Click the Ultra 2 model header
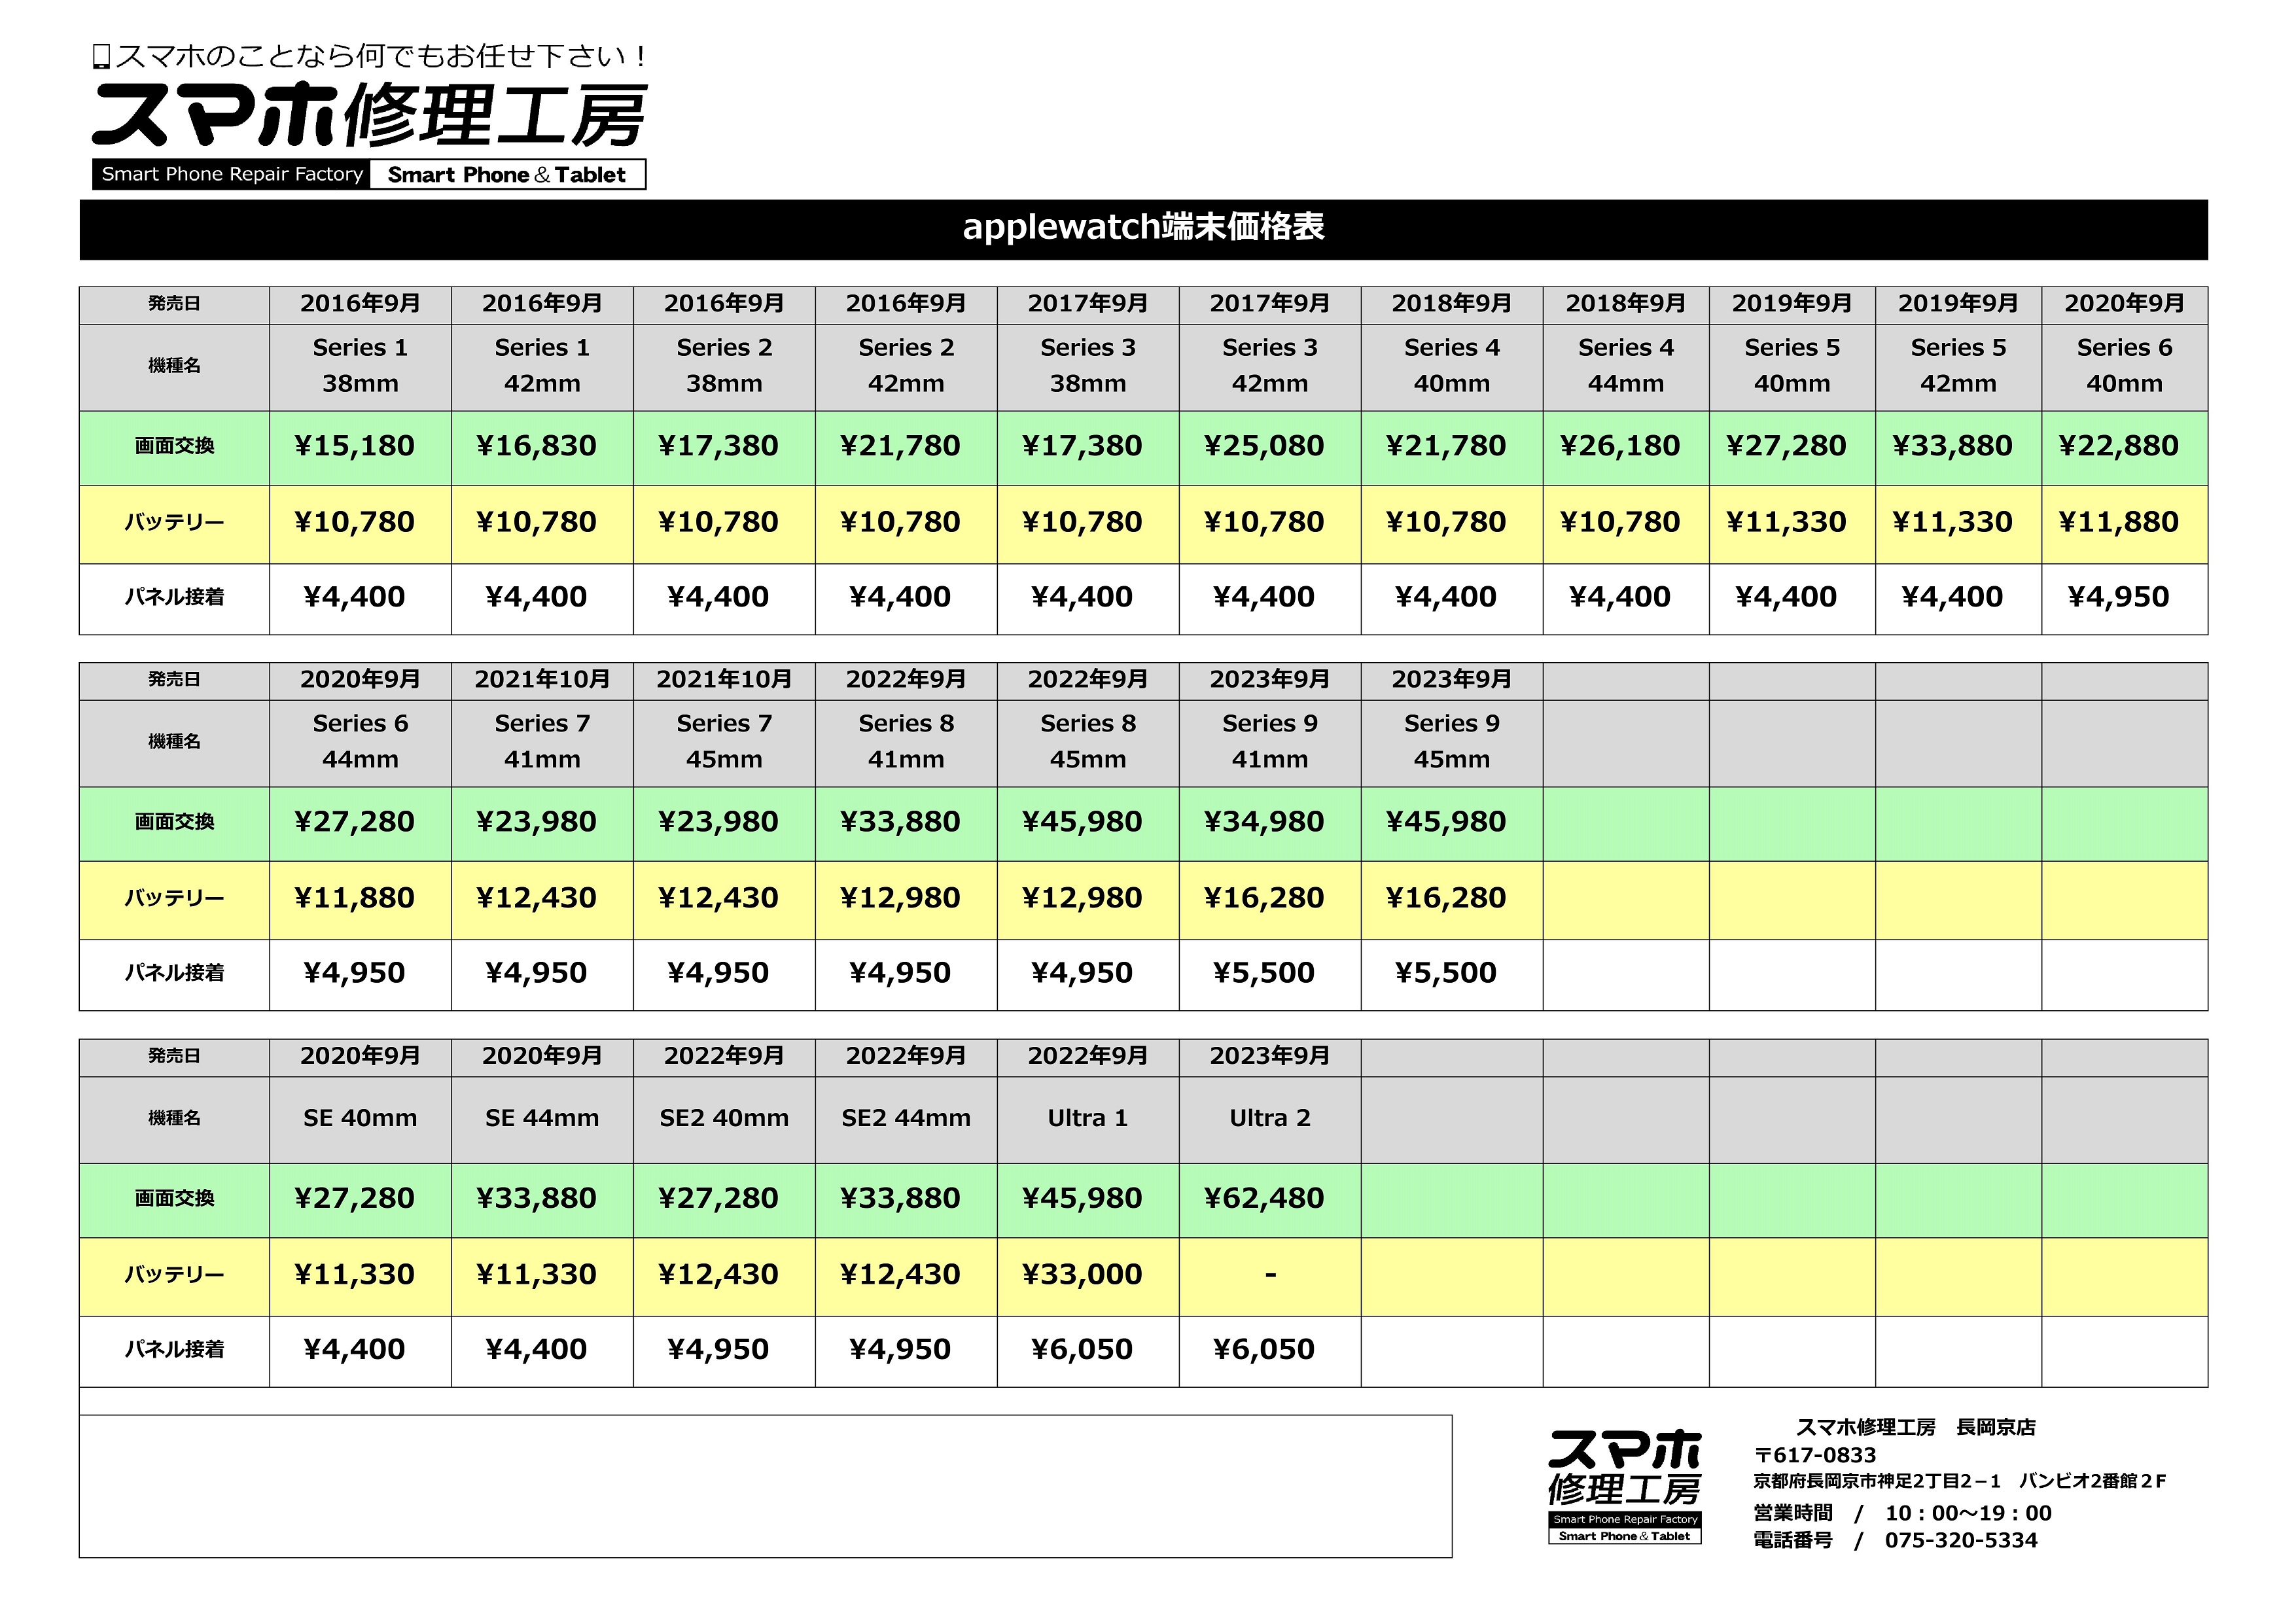 [x=1270, y=1119]
